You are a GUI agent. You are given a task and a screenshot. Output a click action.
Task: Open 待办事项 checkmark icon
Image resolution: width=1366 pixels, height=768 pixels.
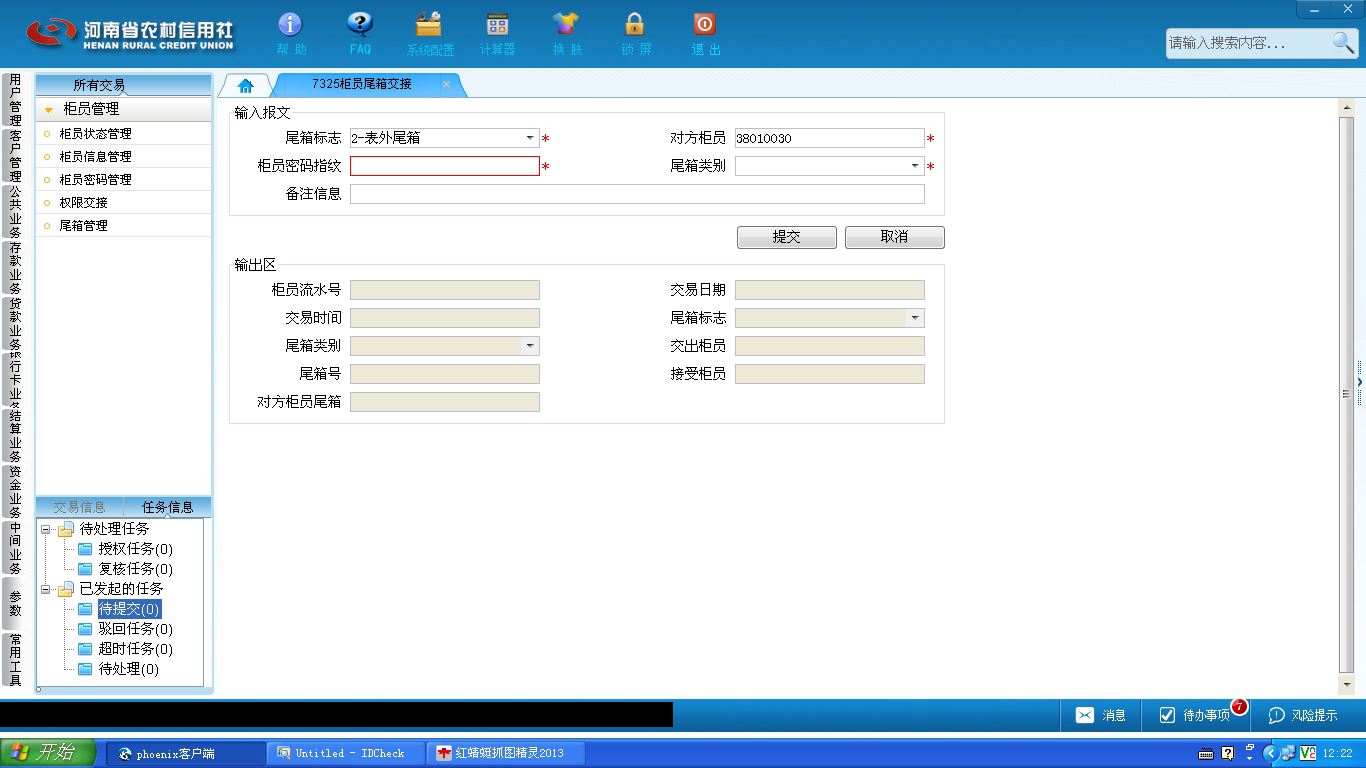click(x=1167, y=715)
